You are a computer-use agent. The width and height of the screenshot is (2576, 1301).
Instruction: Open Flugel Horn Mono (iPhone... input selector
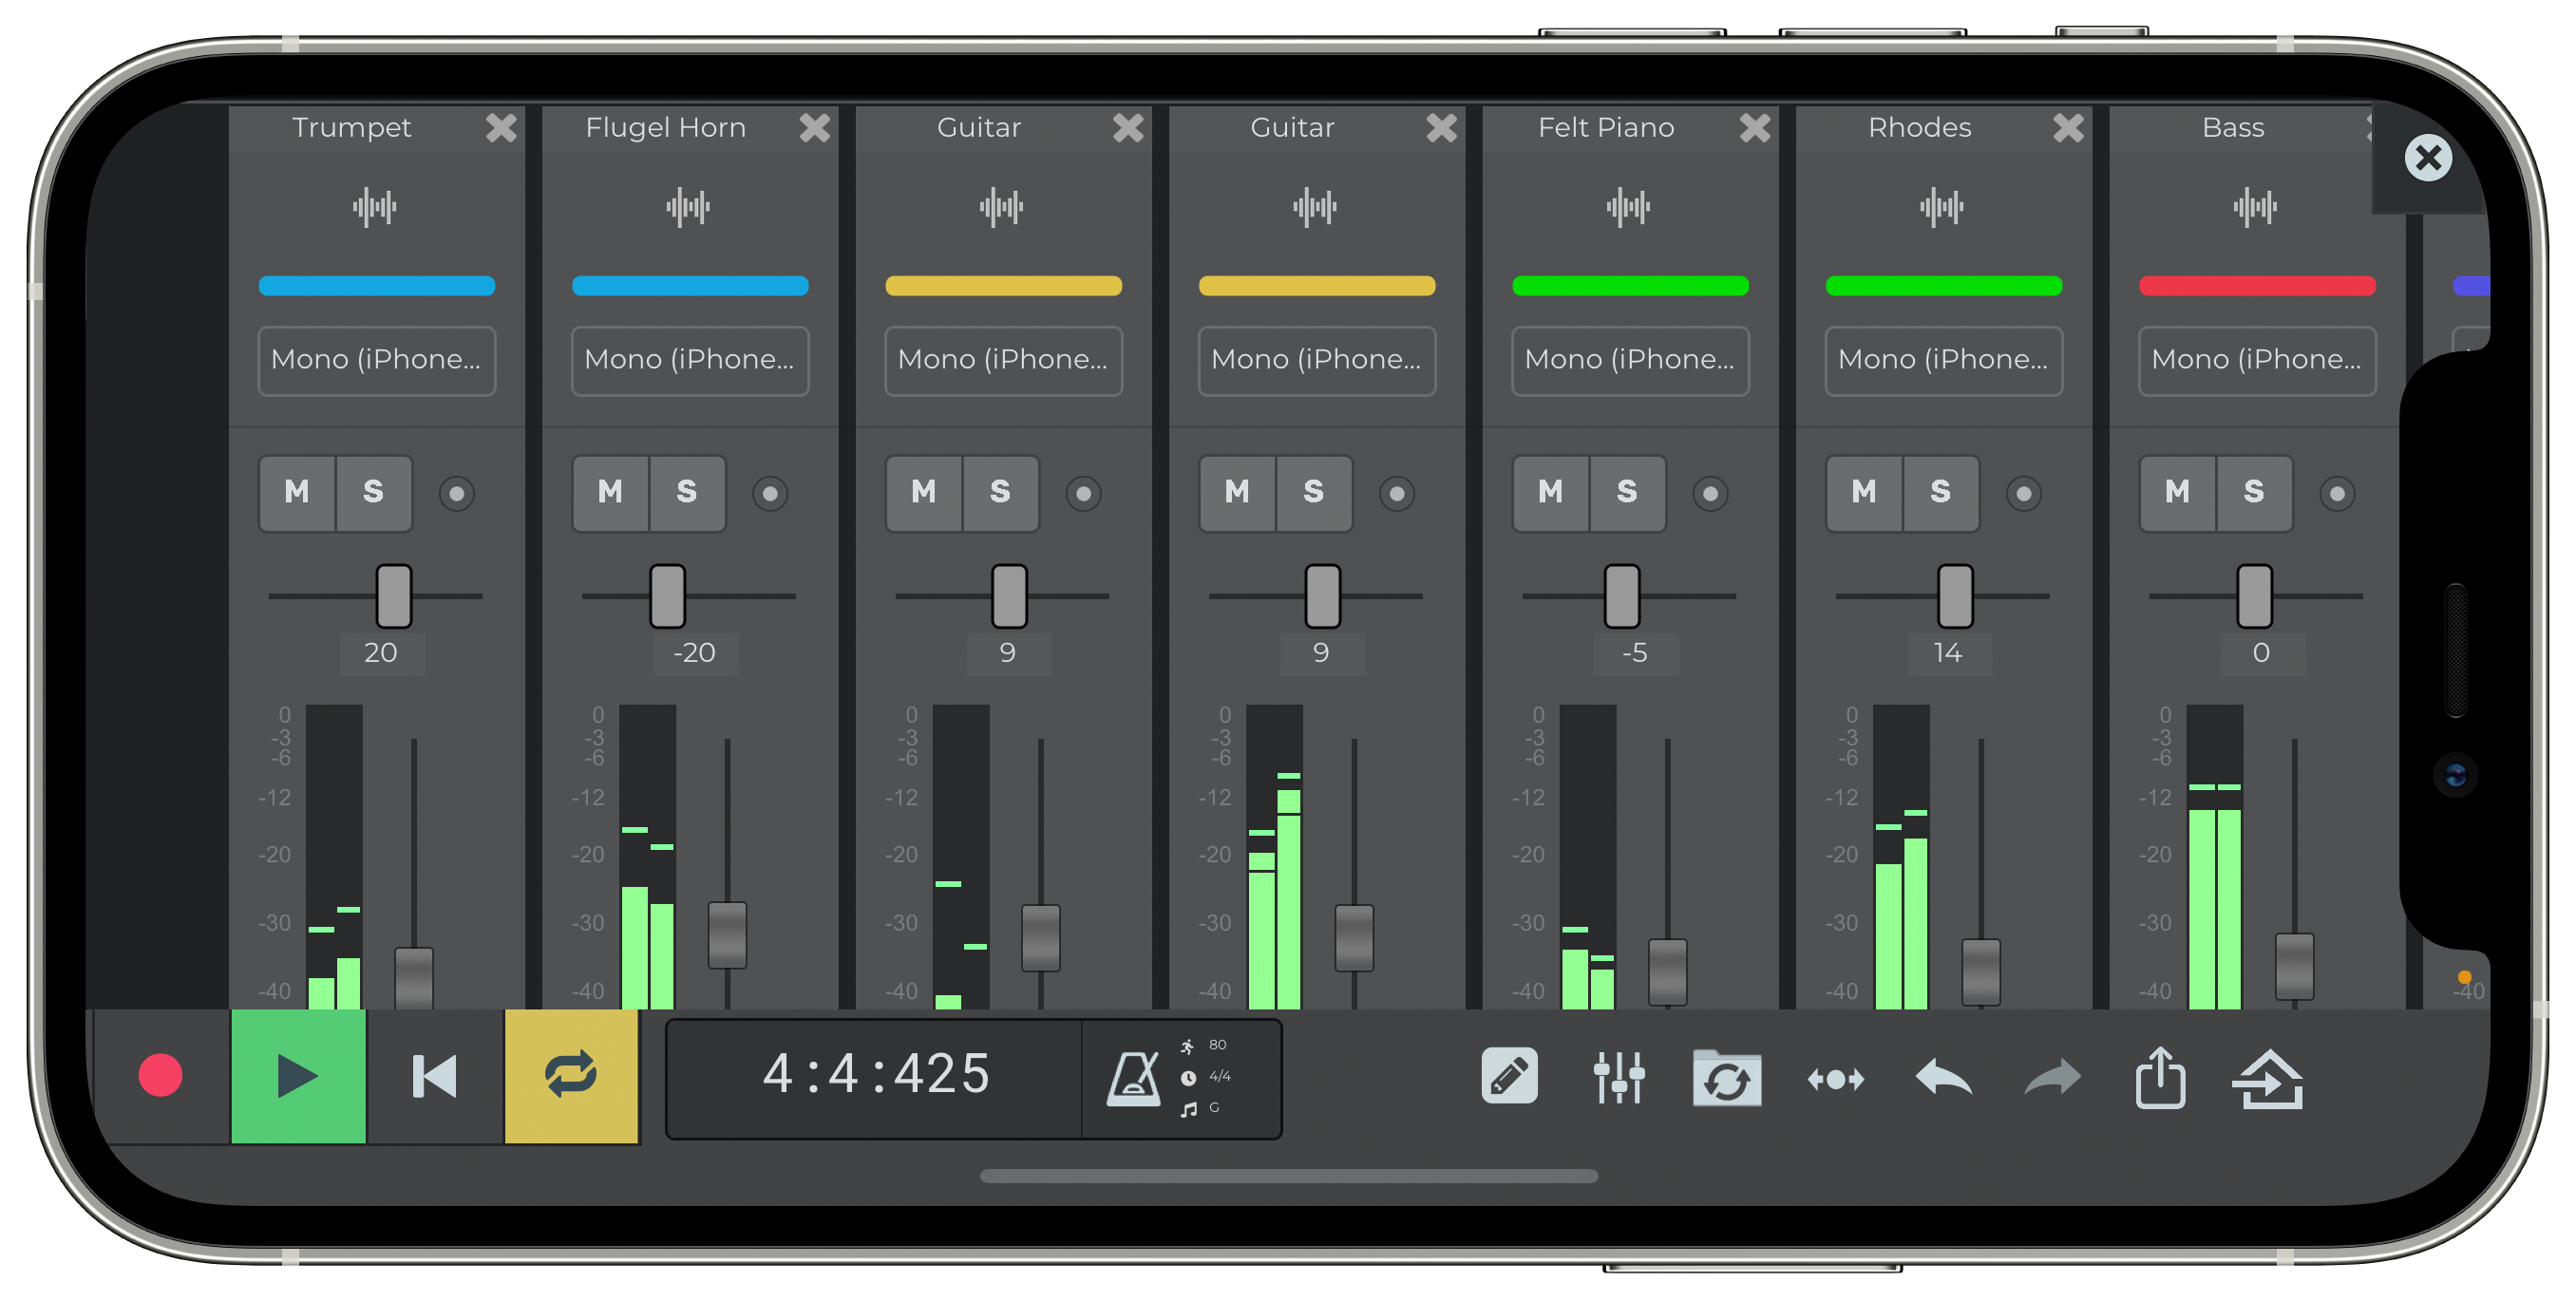point(690,360)
